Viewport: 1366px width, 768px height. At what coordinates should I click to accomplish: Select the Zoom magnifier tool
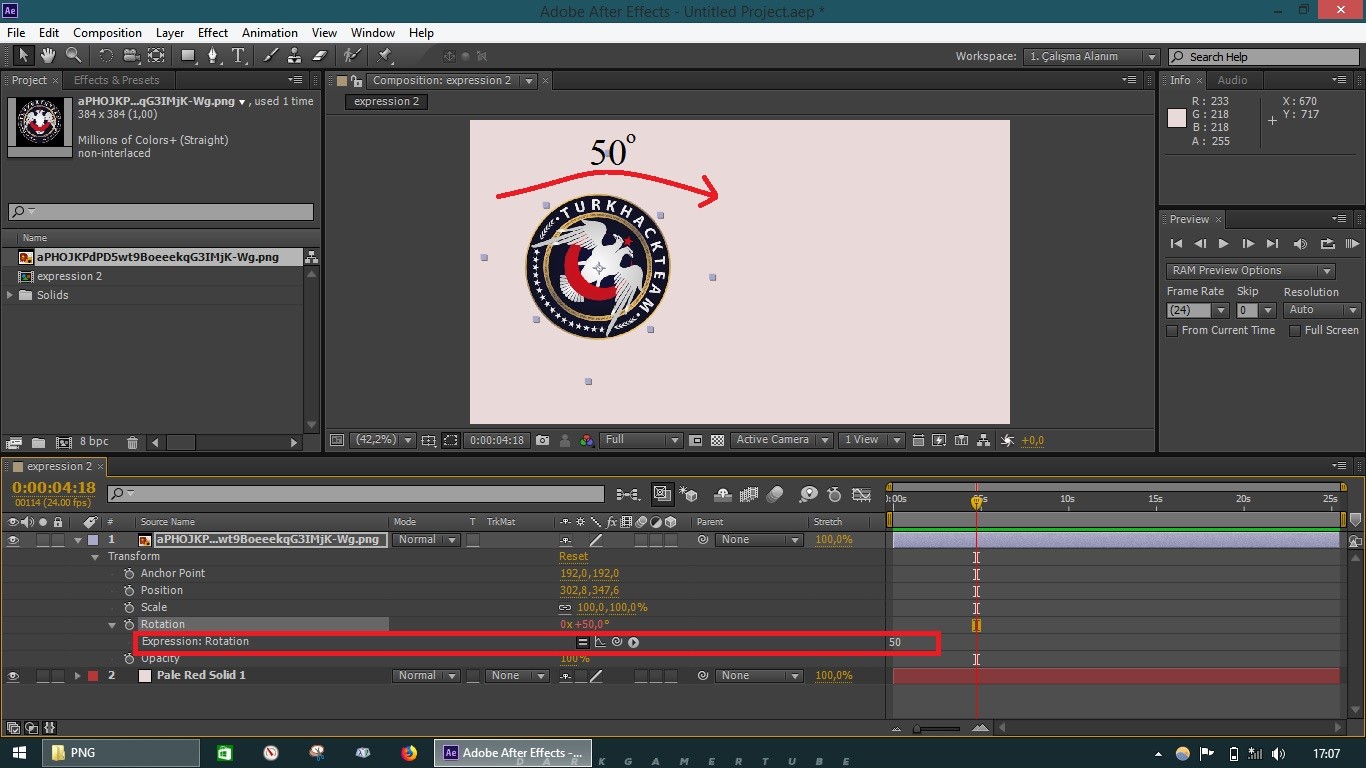(x=73, y=56)
